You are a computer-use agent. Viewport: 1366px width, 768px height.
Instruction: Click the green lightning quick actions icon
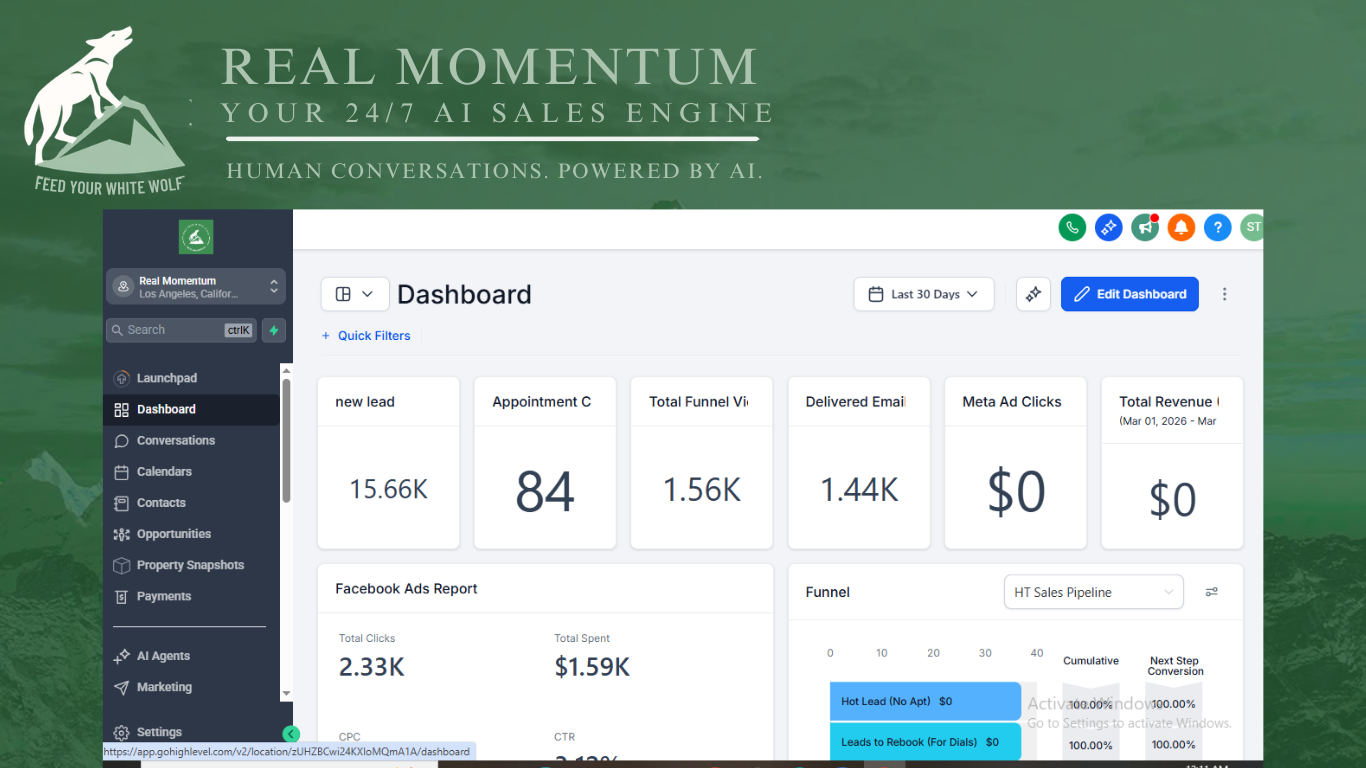(x=274, y=330)
